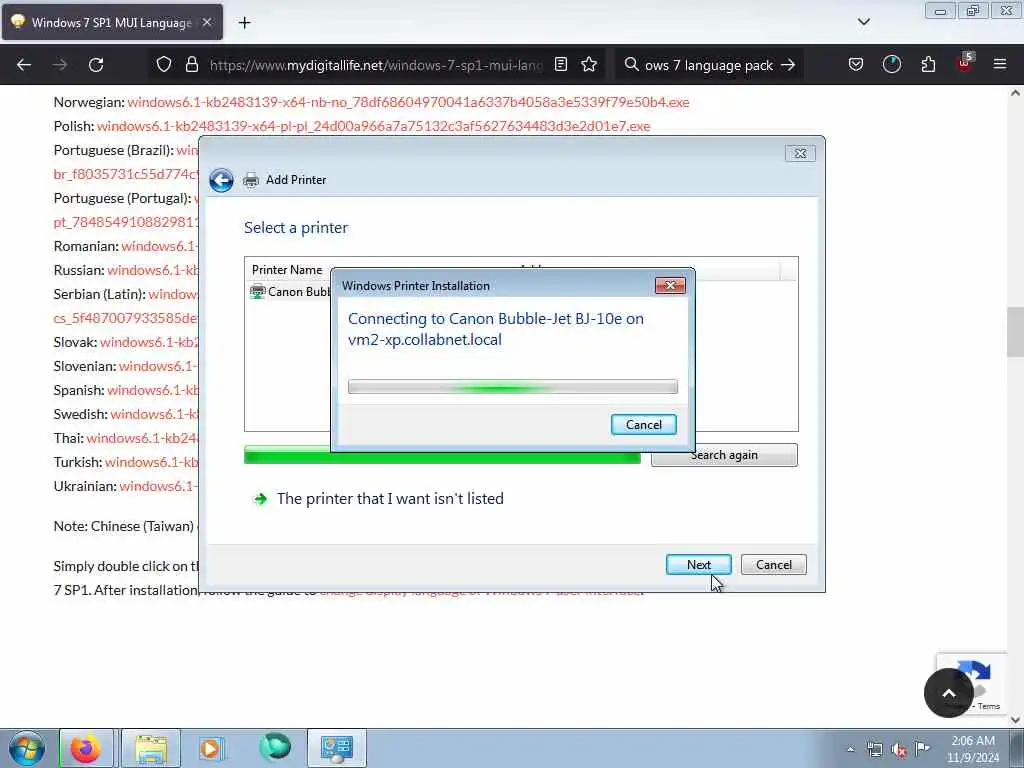The image size is (1024, 768).
Task: Click the network tray icon
Action: 874,750
